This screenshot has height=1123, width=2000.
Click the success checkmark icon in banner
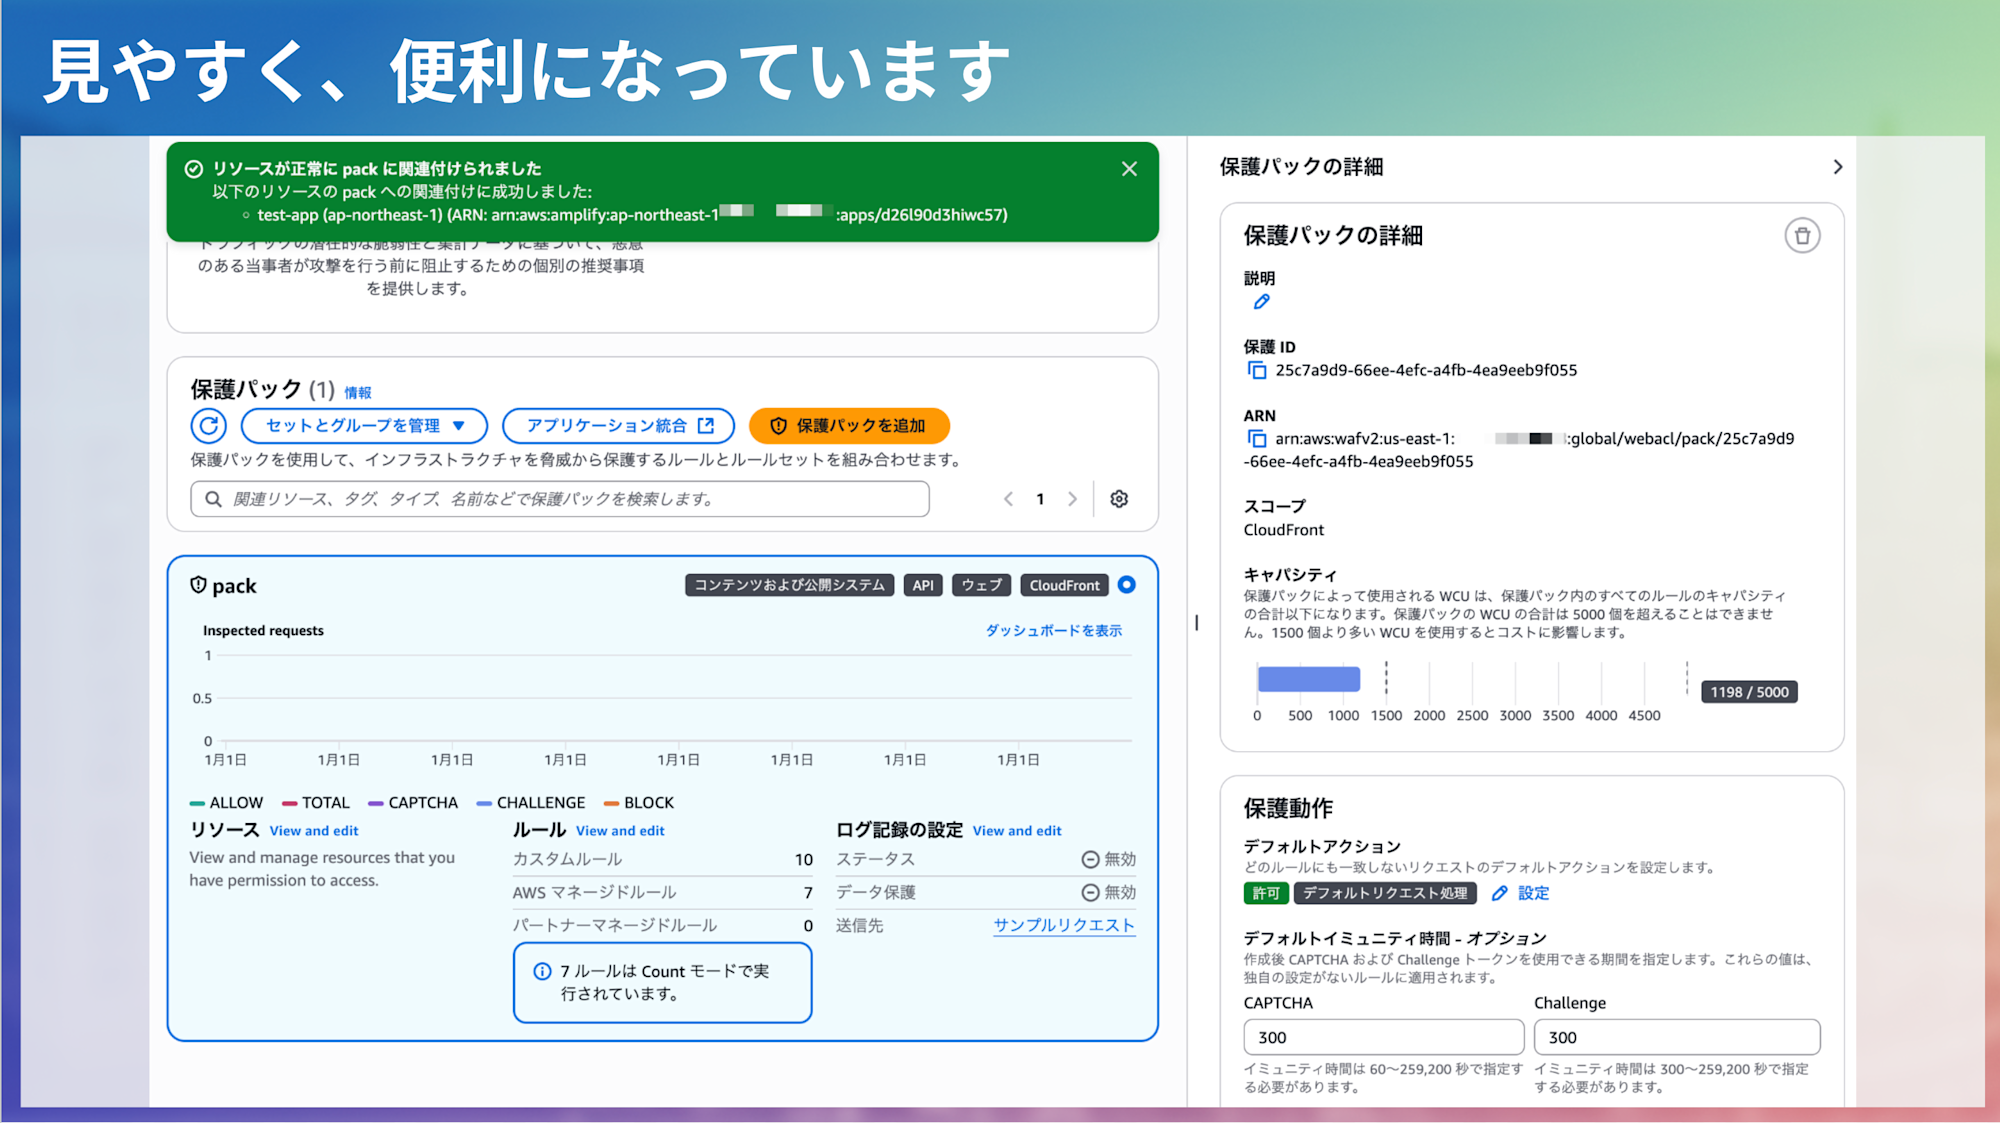tap(194, 169)
